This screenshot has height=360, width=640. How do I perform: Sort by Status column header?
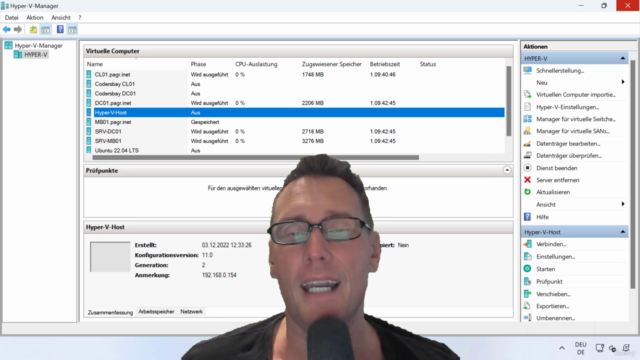click(428, 64)
